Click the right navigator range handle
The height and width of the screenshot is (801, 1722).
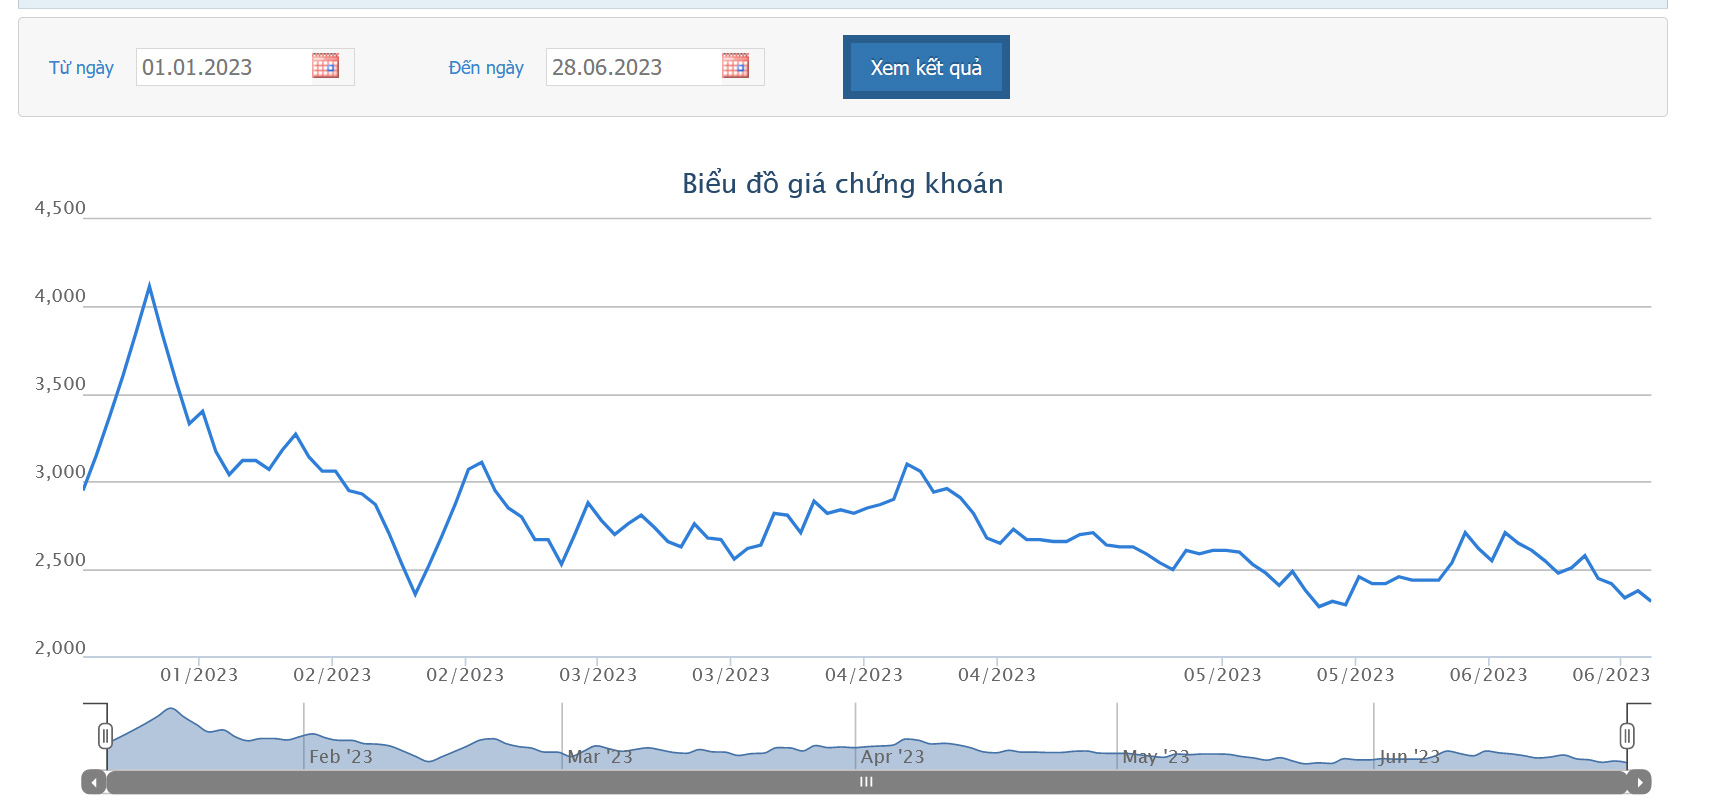coord(1627,737)
